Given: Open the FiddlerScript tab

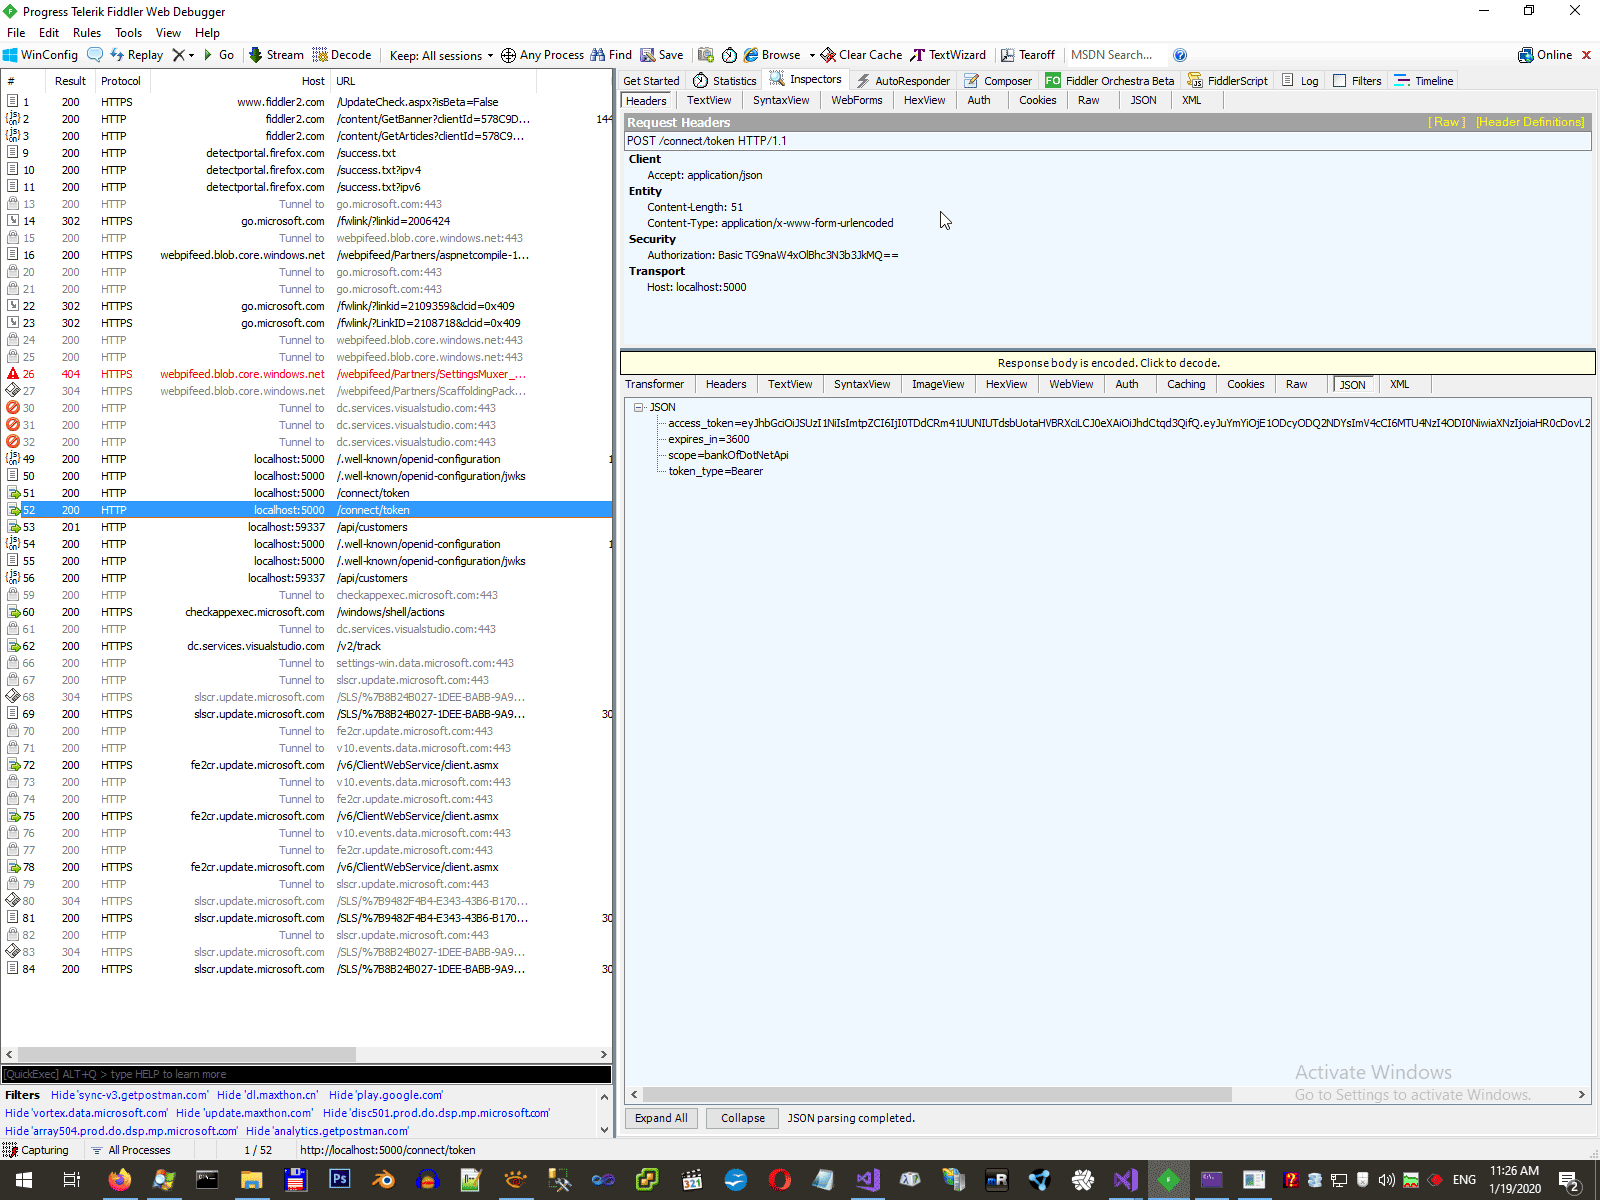Looking at the screenshot, I should click(1228, 81).
